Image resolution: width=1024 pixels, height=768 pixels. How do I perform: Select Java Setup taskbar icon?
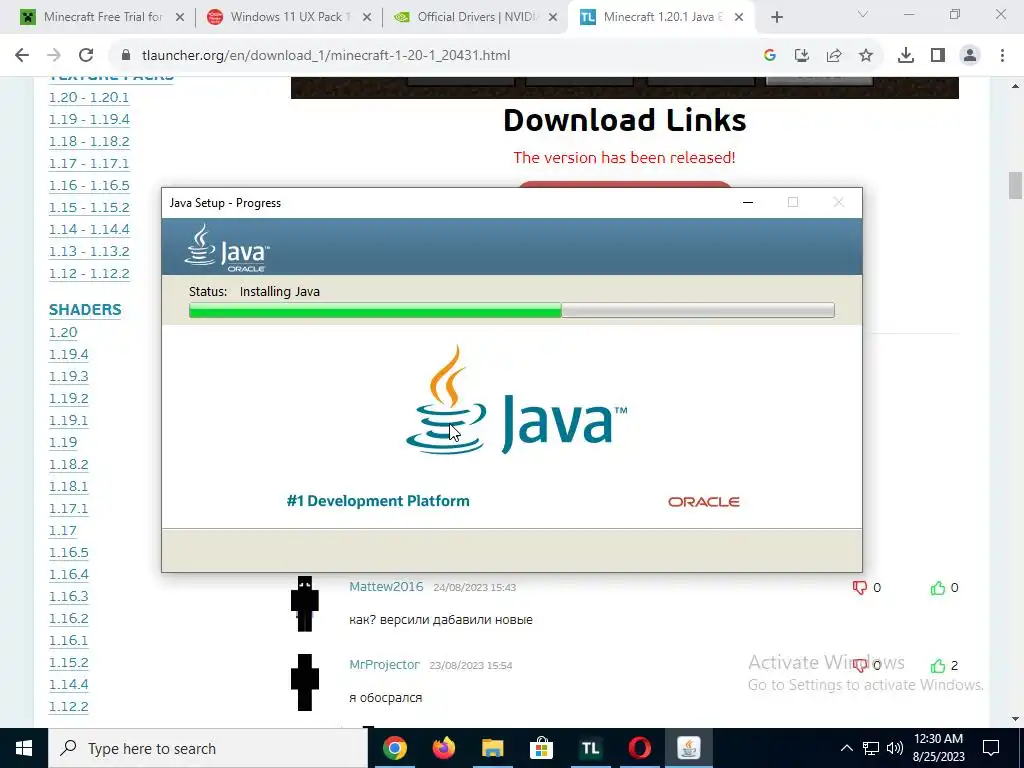tap(688, 748)
